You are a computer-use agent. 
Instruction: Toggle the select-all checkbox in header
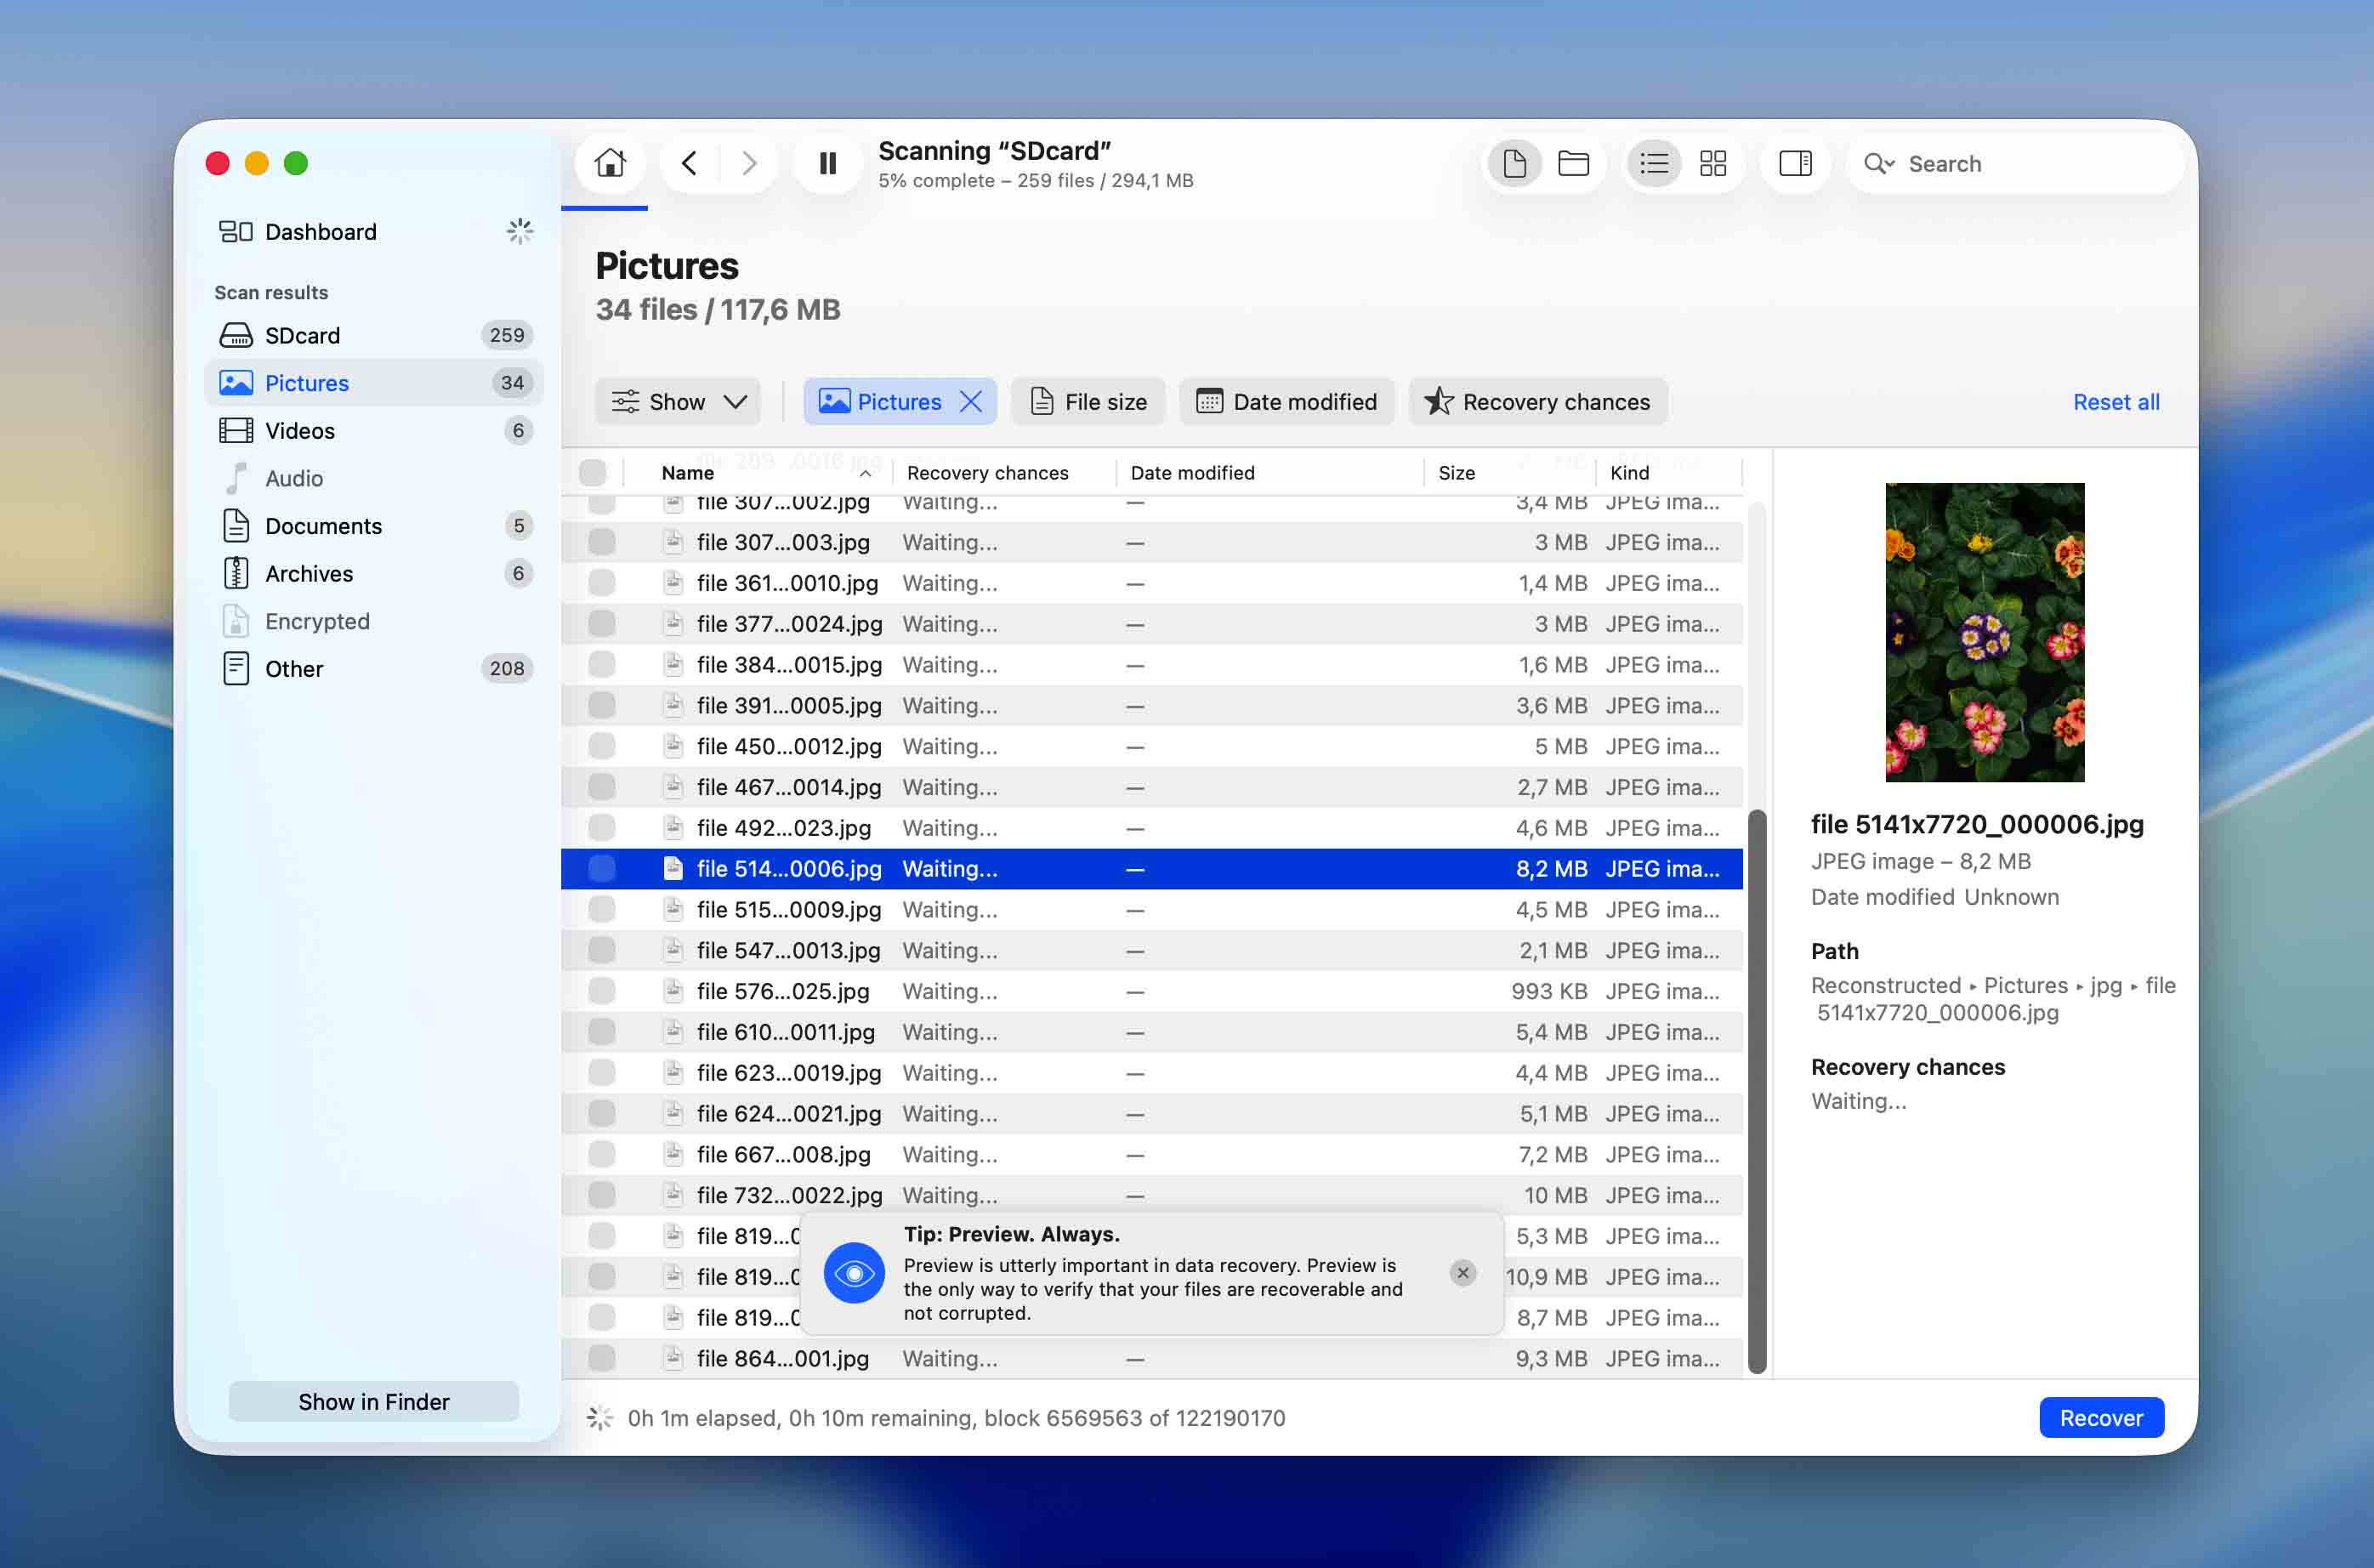tap(592, 472)
